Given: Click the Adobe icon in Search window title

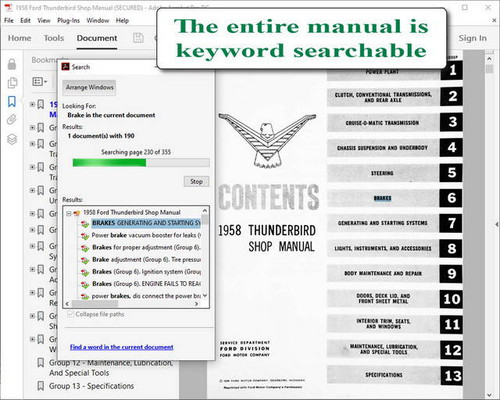Looking at the screenshot, I should [65, 67].
